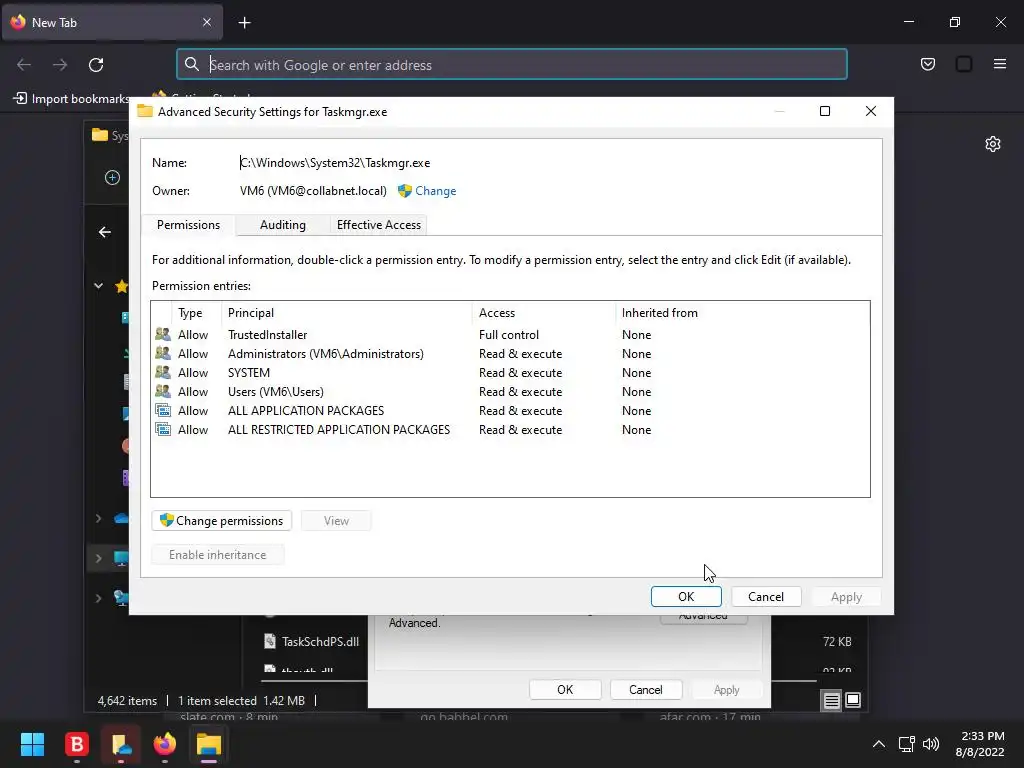1024x768 pixels.
Task: Select the TrustedInstaller permission entry
Action: tap(509, 334)
